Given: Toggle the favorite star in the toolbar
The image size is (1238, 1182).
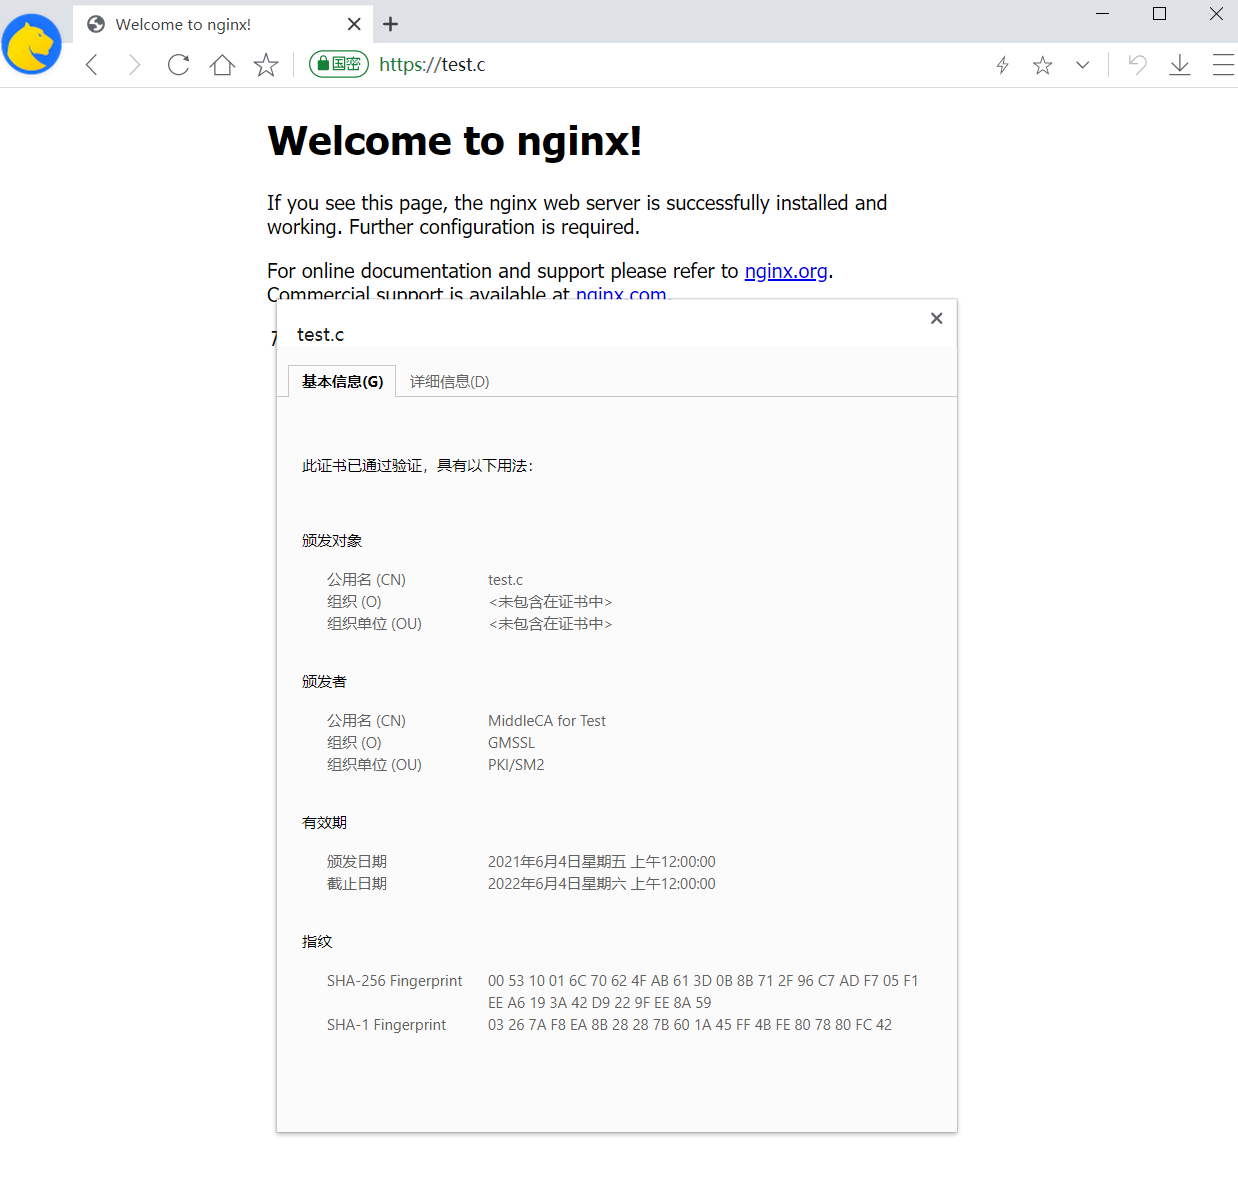Looking at the screenshot, I should (x=1043, y=64).
